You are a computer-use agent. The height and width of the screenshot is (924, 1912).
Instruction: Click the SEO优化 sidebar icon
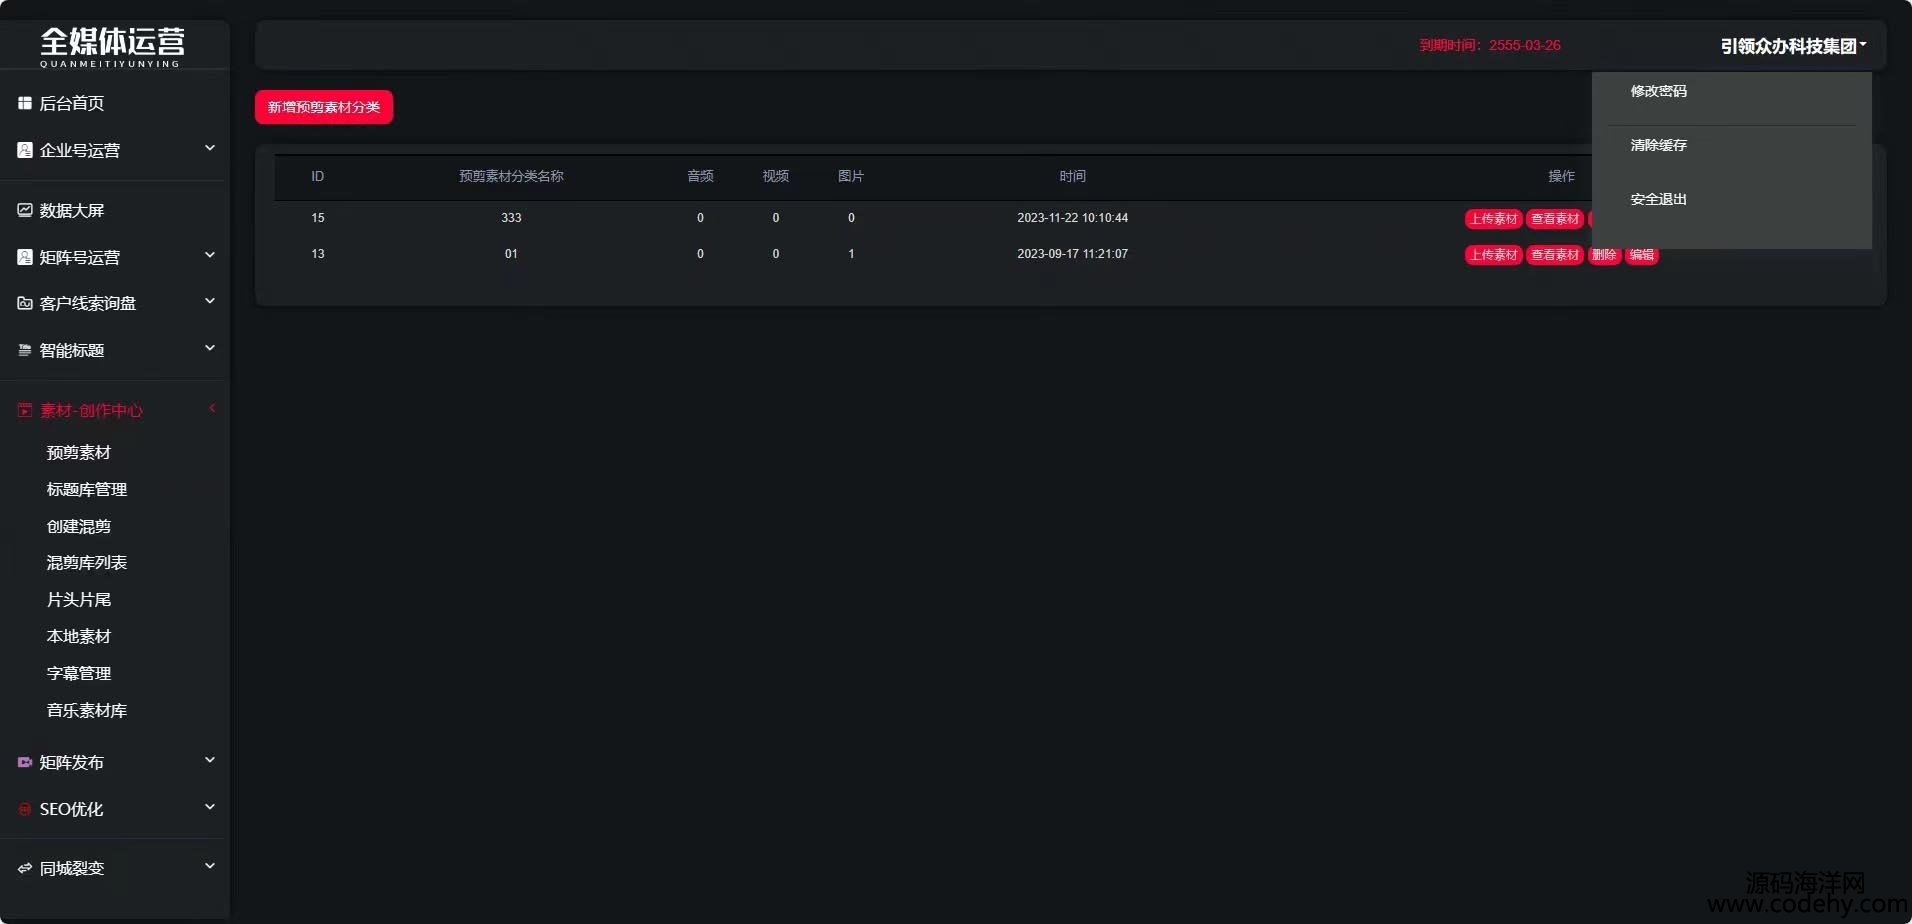[25, 809]
